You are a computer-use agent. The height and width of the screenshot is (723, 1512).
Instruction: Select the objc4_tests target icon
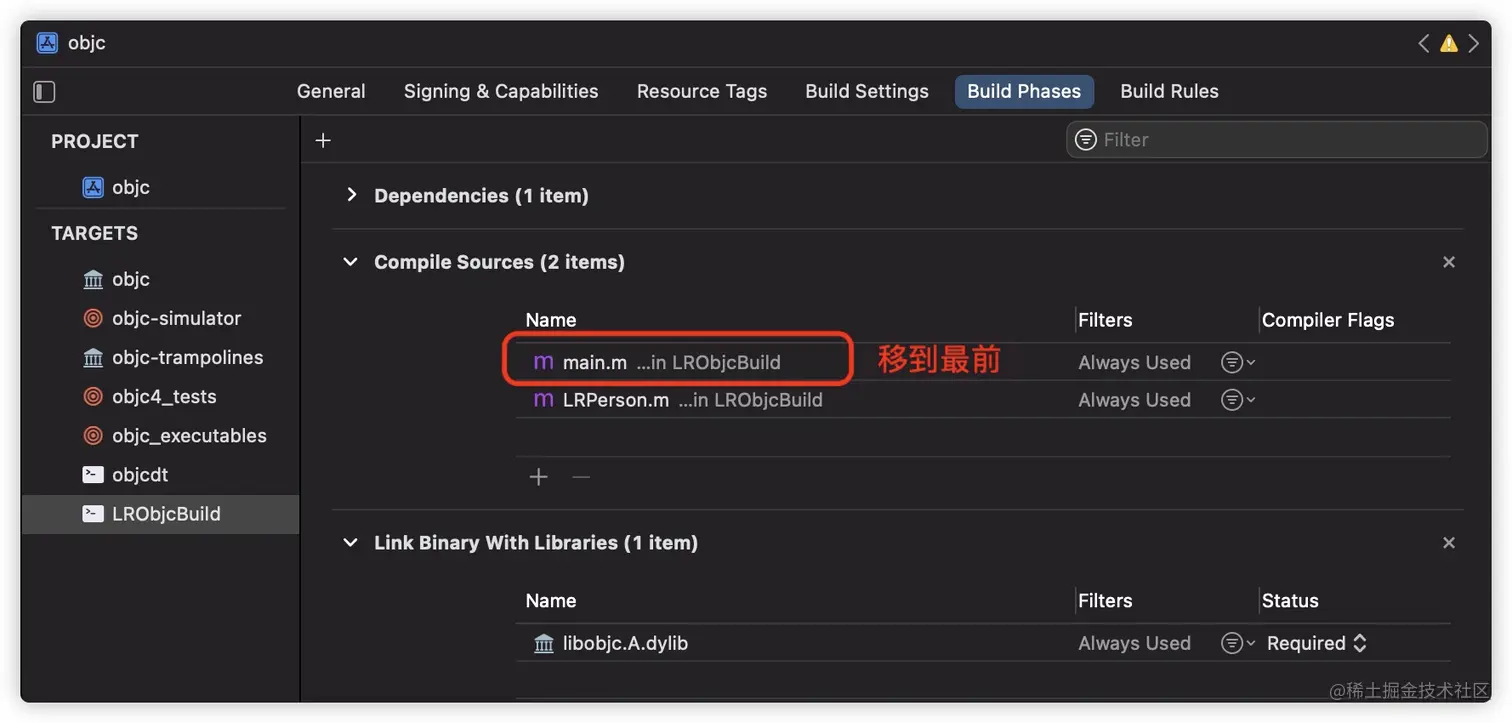[x=92, y=396]
